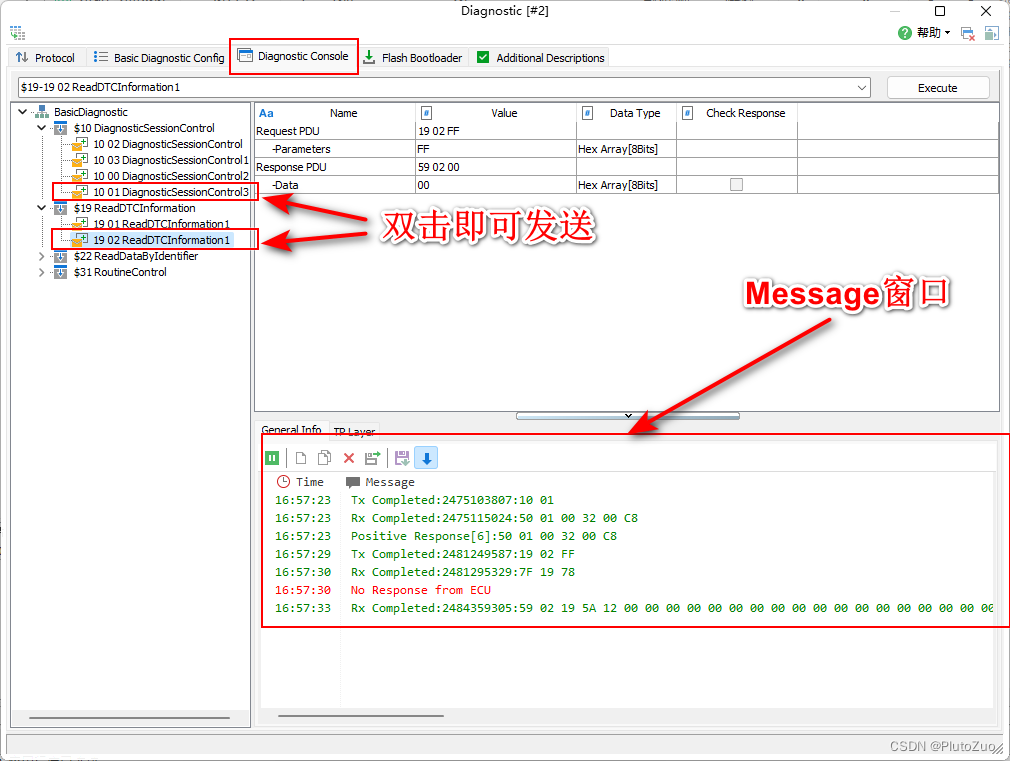The width and height of the screenshot is (1010, 761).
Task: Open the service selection combo box dropdown arrow
Action: tap(861, 88)
